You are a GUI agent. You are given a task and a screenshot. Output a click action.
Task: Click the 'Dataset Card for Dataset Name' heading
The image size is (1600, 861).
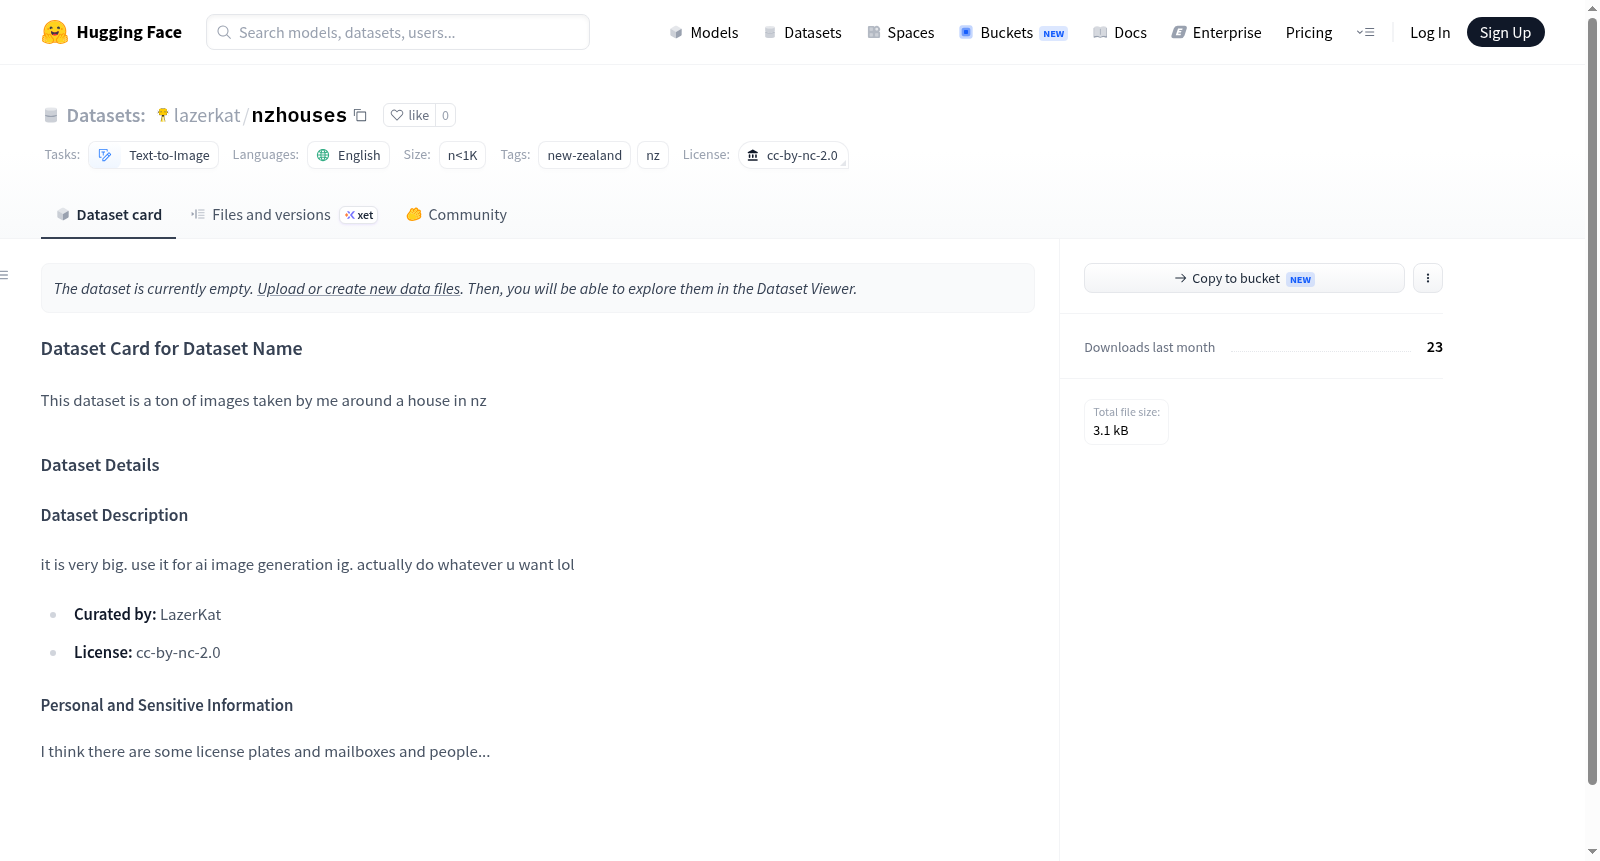[171, 348]
